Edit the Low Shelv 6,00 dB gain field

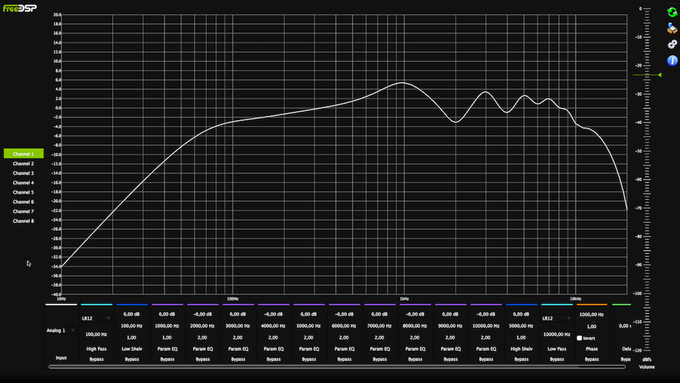132,314
